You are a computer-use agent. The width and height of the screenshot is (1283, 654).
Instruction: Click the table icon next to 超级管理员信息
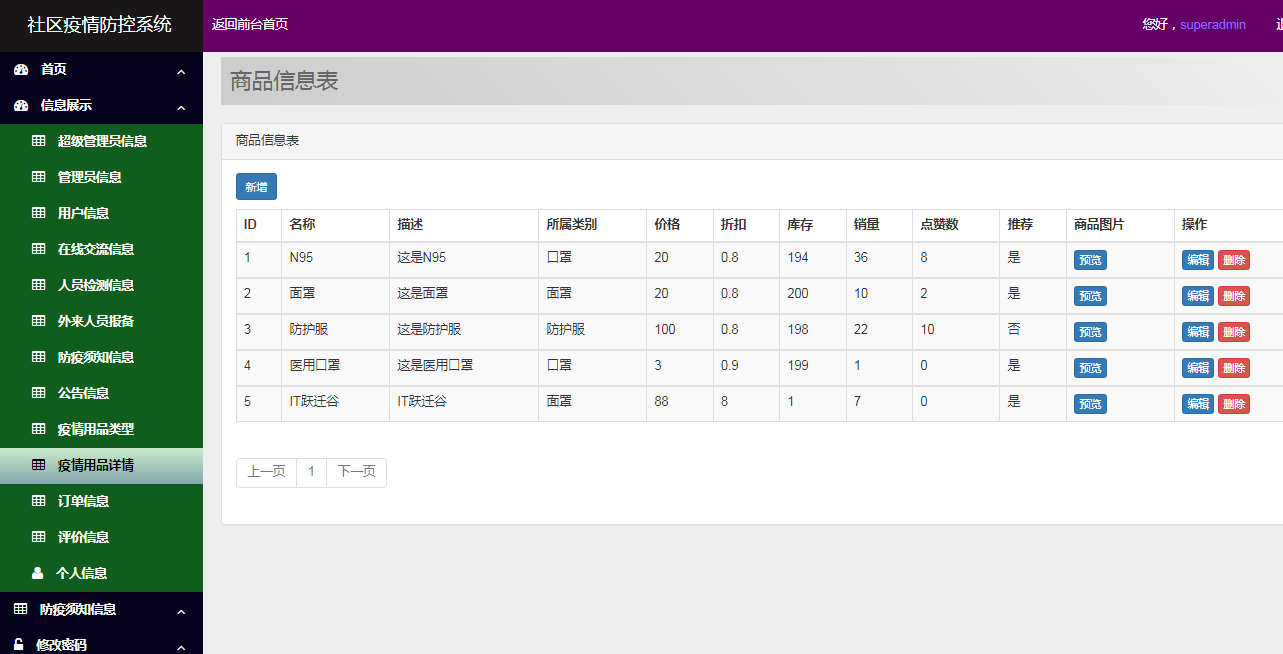[x=39, y=141]
